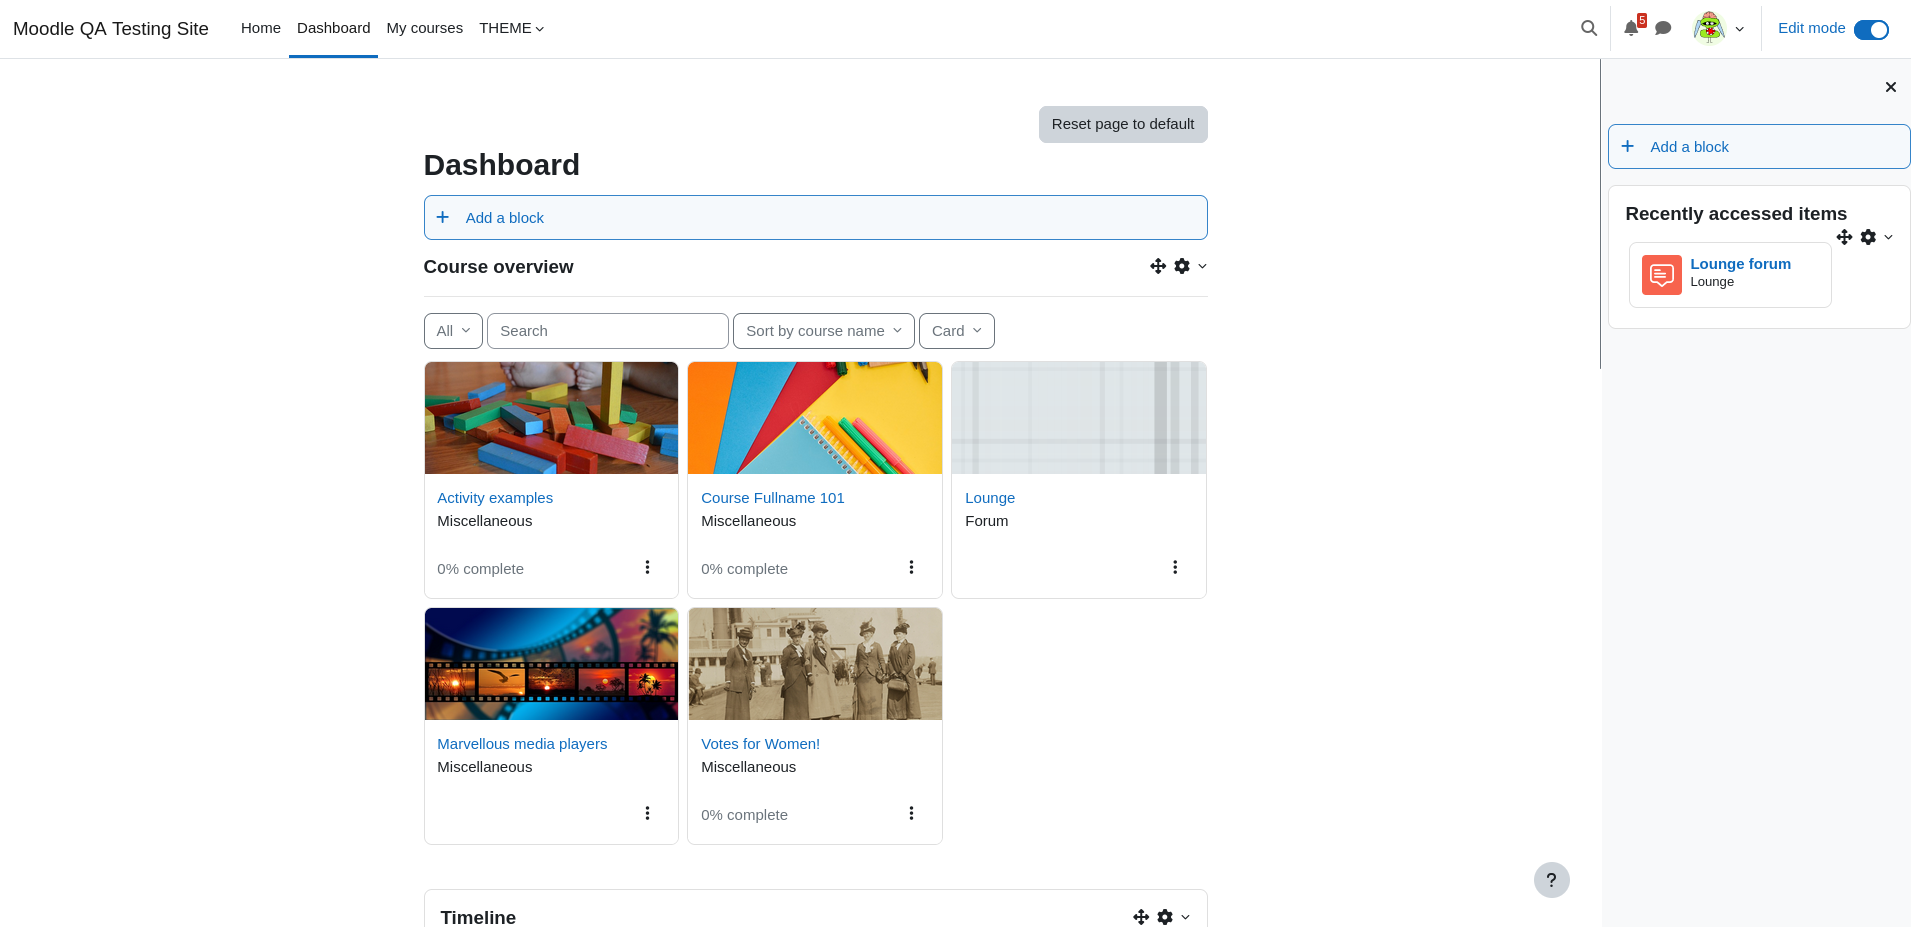This screenshot has height=927, width=1911.
Task: Open the All courses filter dropdown
Action: (453, 331)
